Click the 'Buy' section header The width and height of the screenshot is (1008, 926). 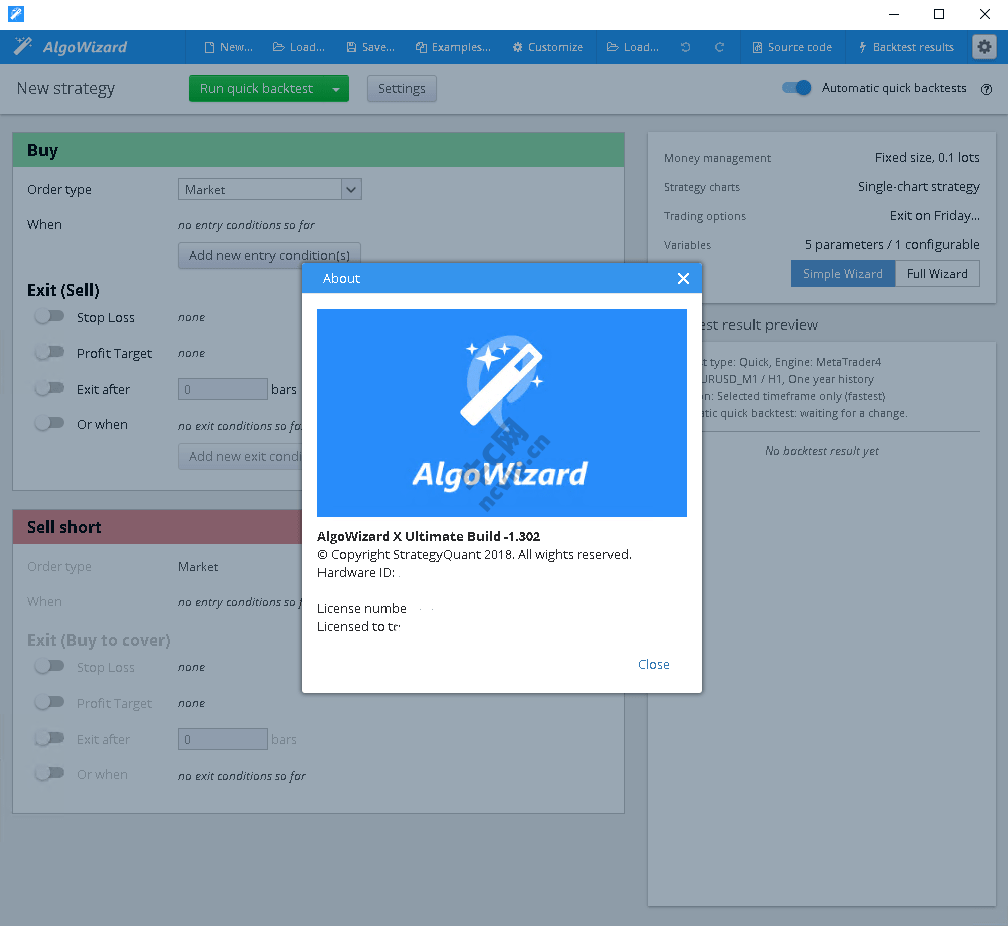pos(318,150)
